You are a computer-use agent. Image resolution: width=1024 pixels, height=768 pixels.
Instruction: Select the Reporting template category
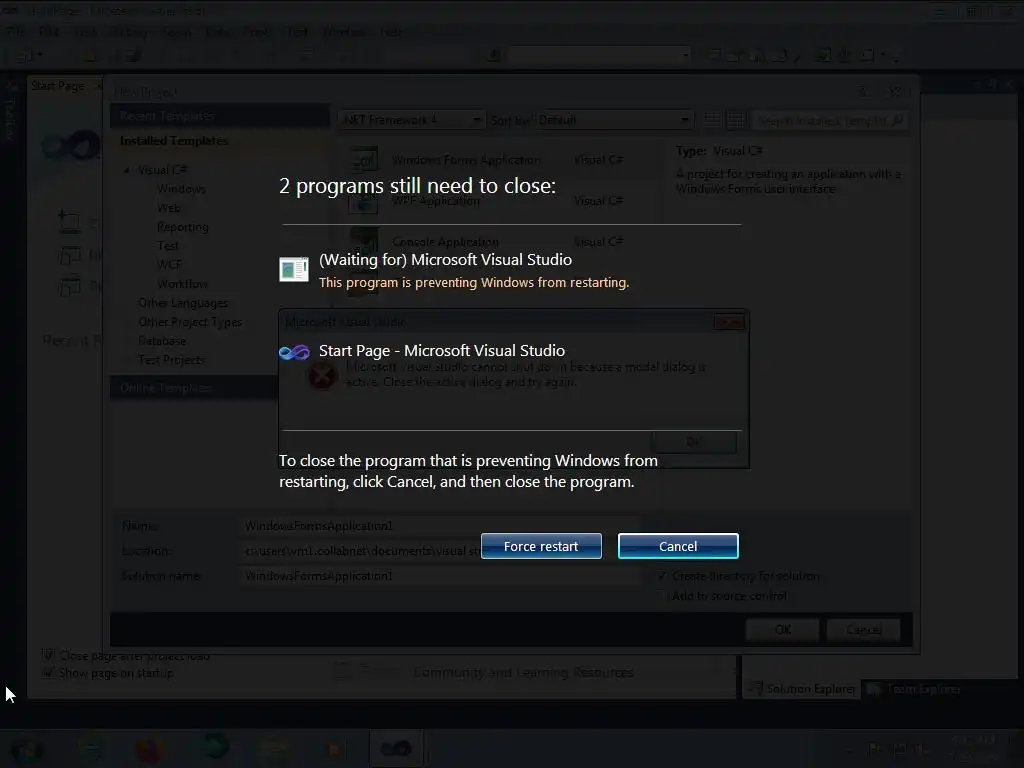pos(183,227)
